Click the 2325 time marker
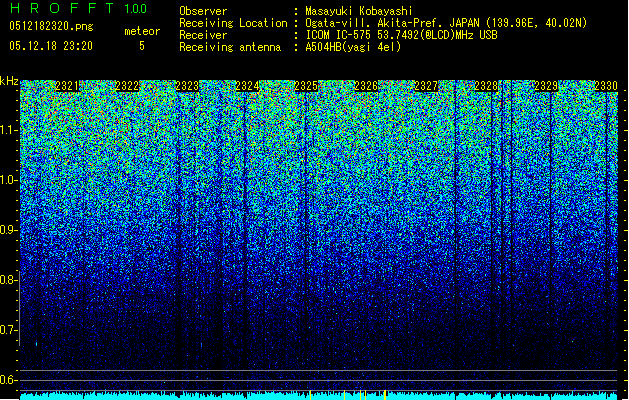 pyautogui.click(x=306, y=86)
